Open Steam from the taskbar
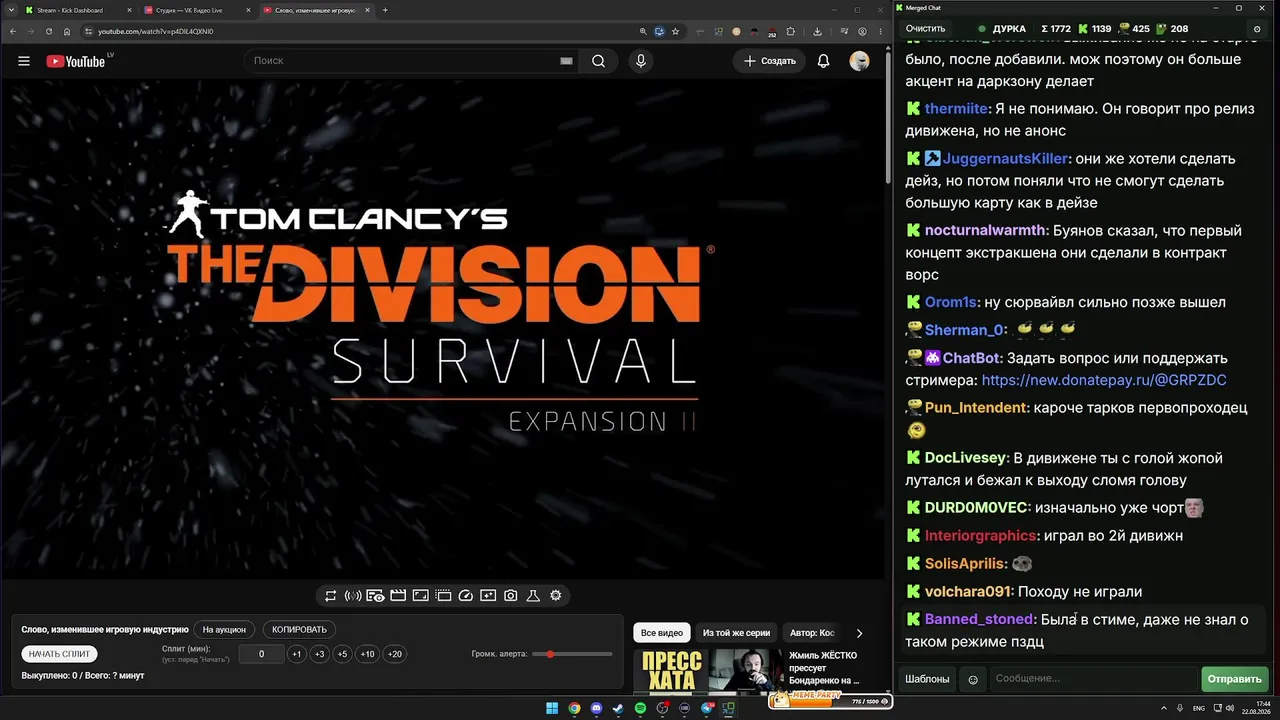 [618, 708]
